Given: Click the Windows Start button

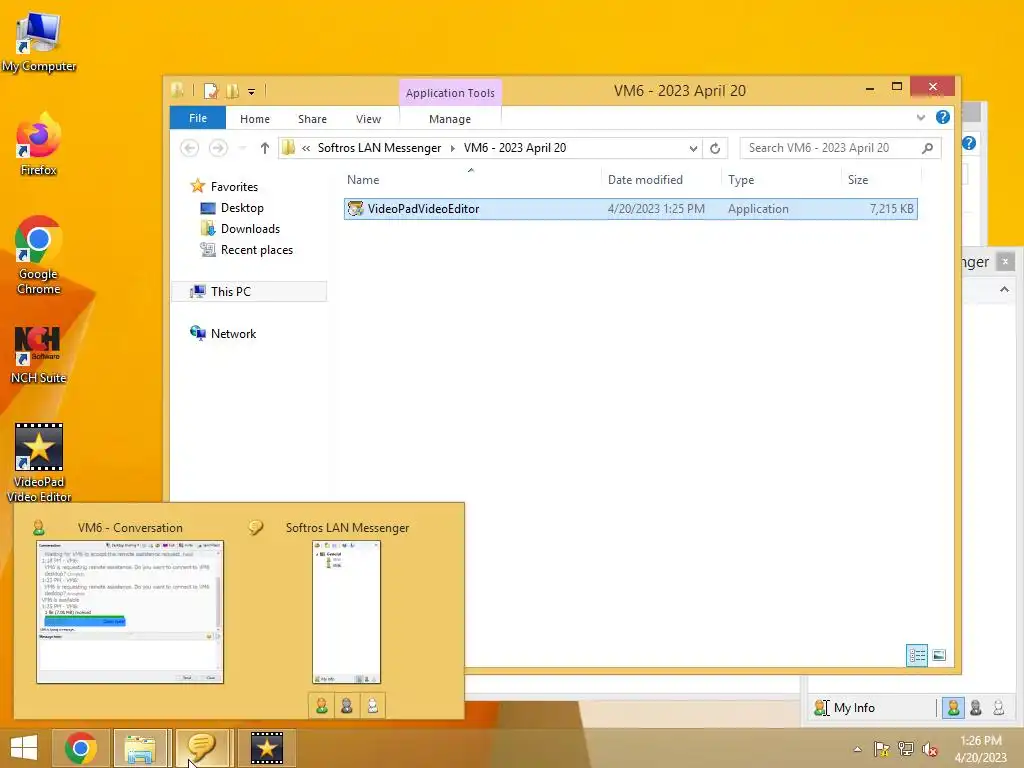Looking at the screenshot, I should point(24,748).
